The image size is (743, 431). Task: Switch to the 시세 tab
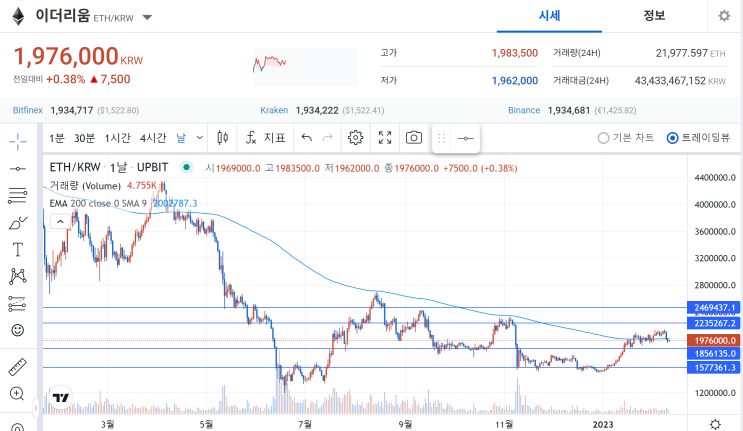click(x=549, y=16)
